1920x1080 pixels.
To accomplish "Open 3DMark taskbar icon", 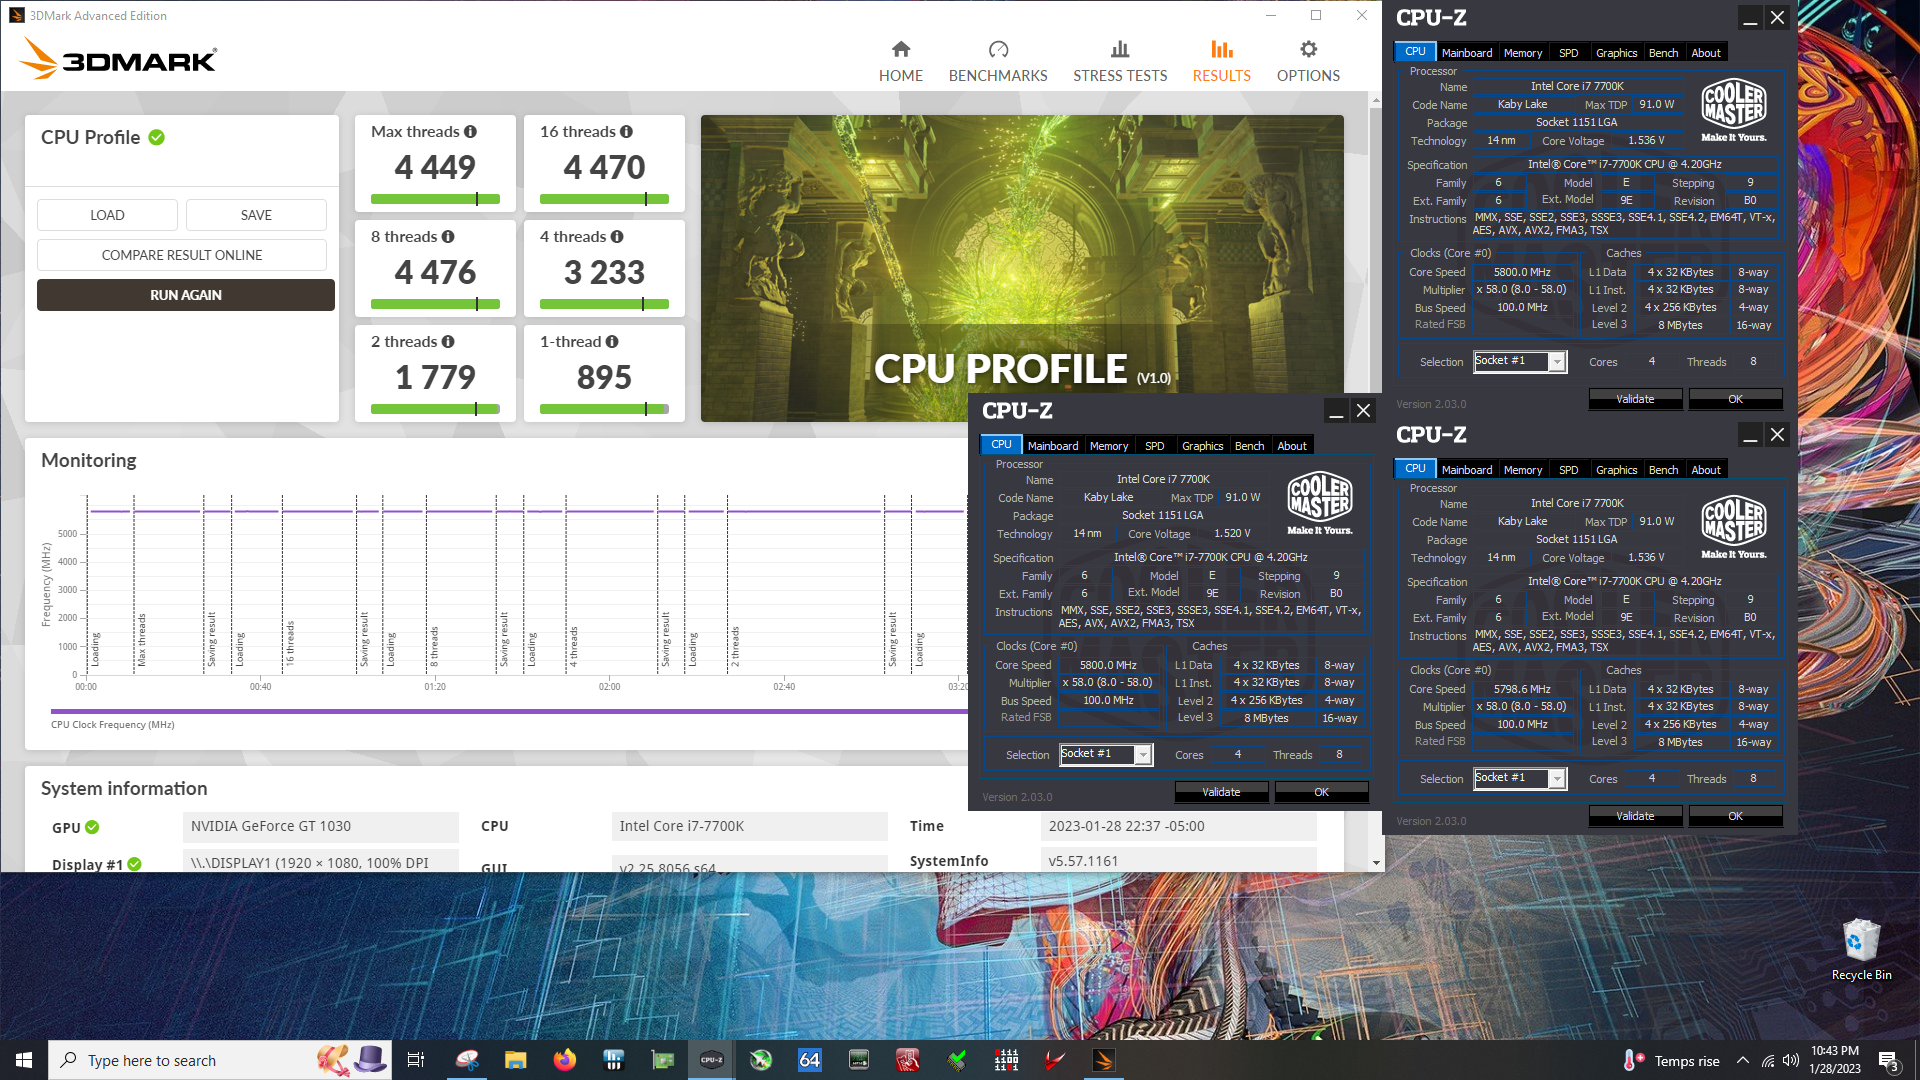I will [1104, 1060].
